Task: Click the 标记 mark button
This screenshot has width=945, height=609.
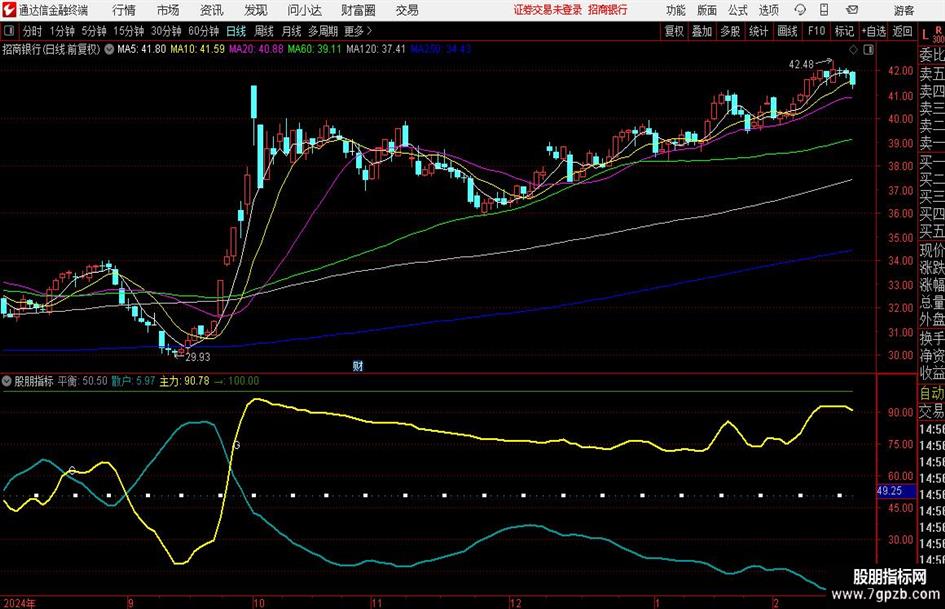Action: (844, 31)
